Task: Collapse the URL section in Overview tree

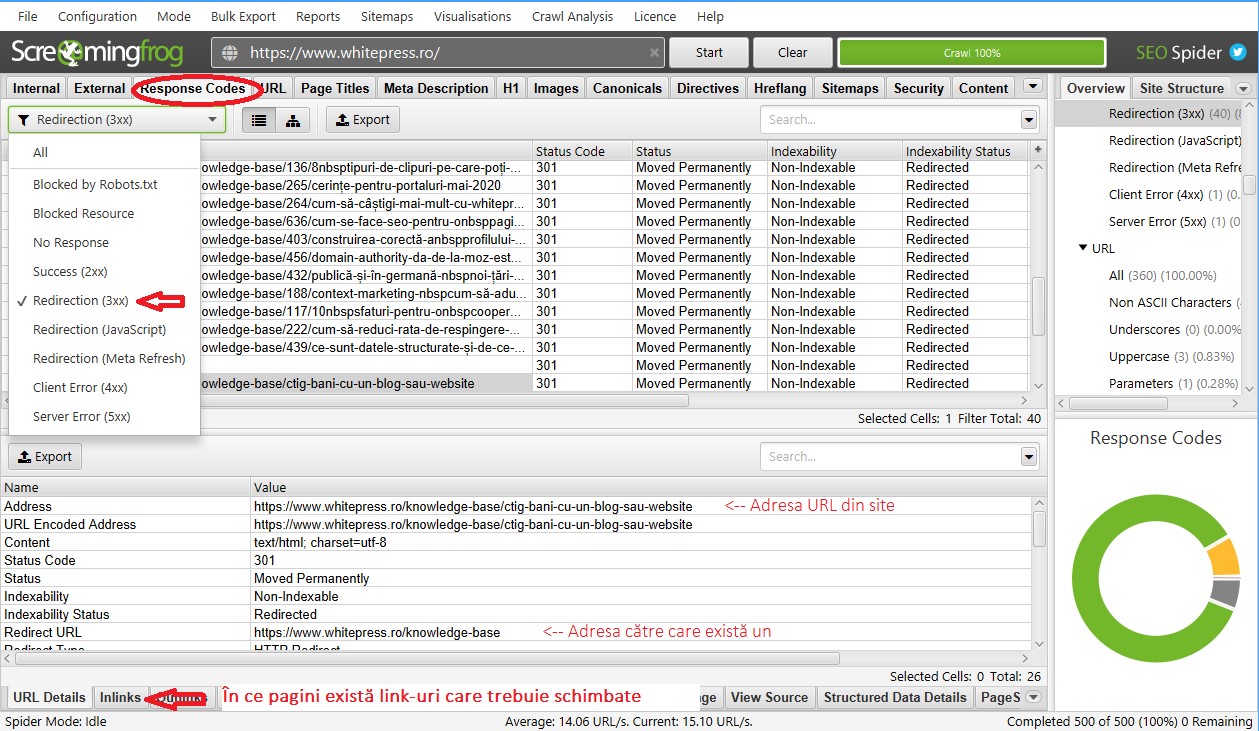Action: point(1083,248)
